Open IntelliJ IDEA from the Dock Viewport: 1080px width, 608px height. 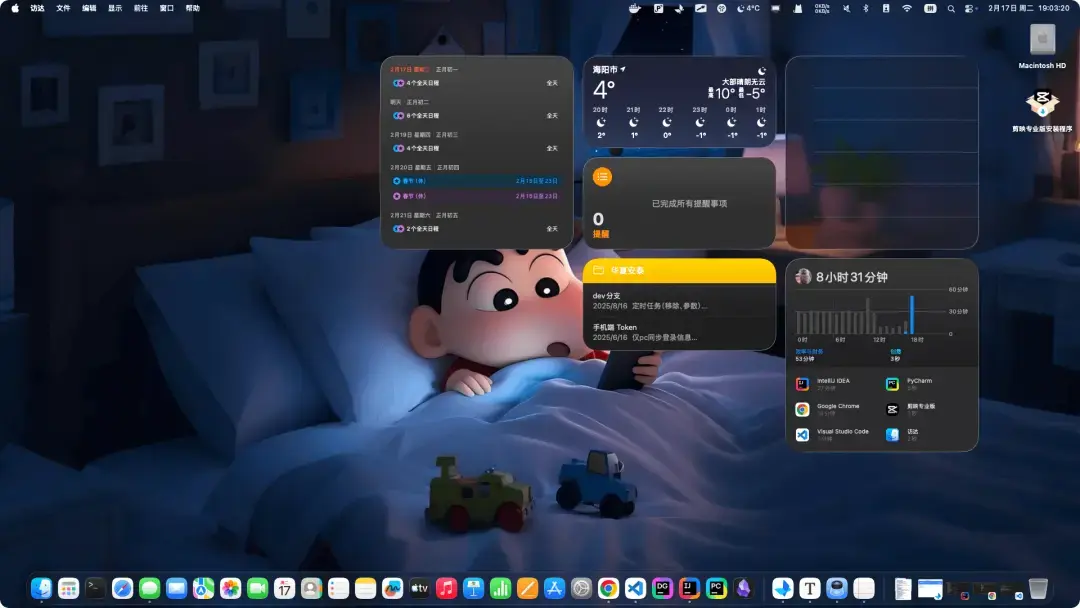688,587
